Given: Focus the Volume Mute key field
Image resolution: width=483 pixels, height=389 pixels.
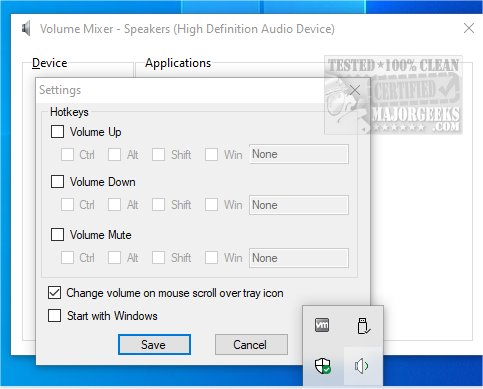Looking at the screenshot, I should tap(299, 258).
